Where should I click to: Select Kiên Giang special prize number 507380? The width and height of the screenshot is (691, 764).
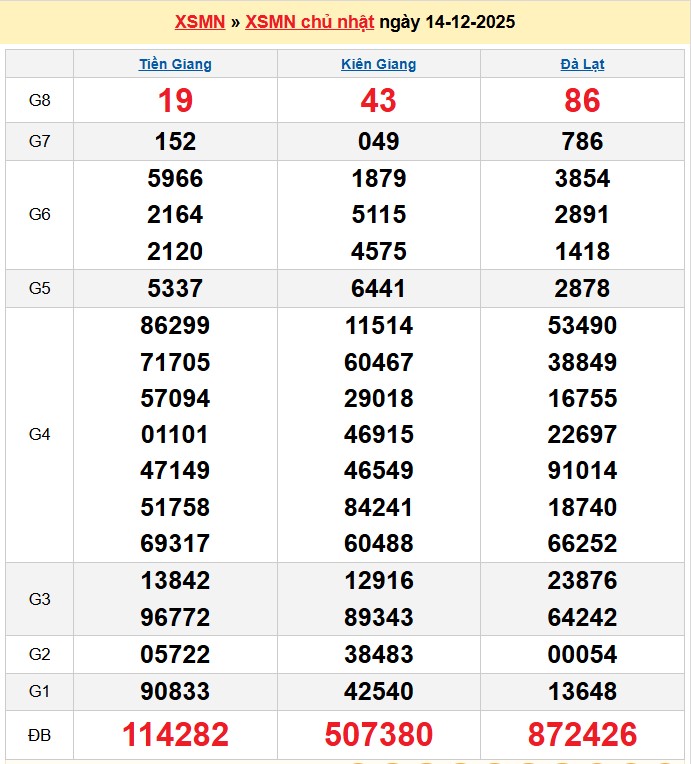point(378,735)
